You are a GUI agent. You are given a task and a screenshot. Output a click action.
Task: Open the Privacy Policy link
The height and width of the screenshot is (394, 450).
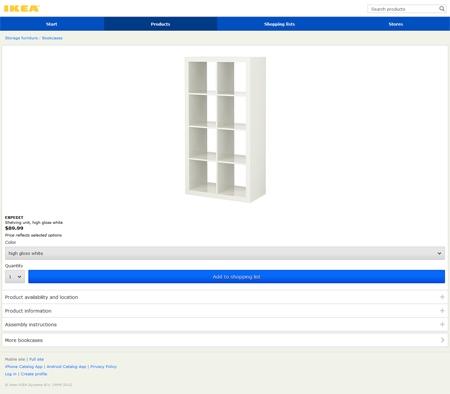tap(103, 367)
